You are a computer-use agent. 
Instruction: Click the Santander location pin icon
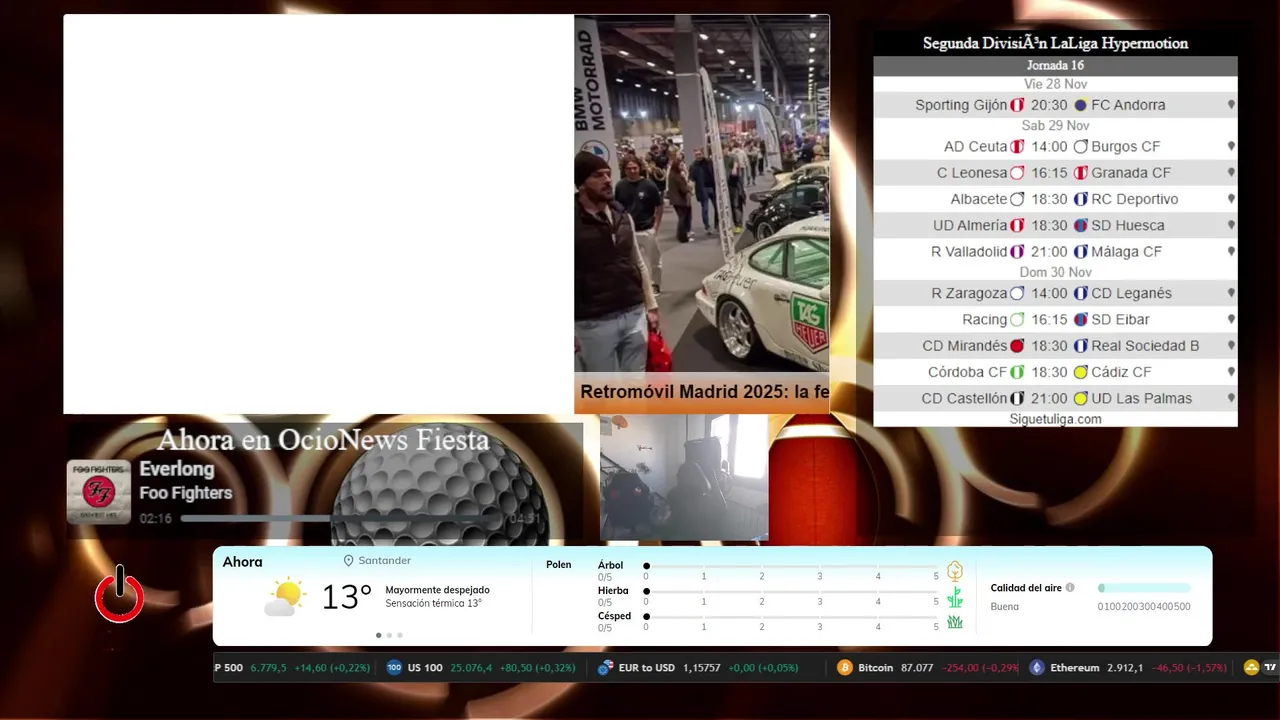349,561
